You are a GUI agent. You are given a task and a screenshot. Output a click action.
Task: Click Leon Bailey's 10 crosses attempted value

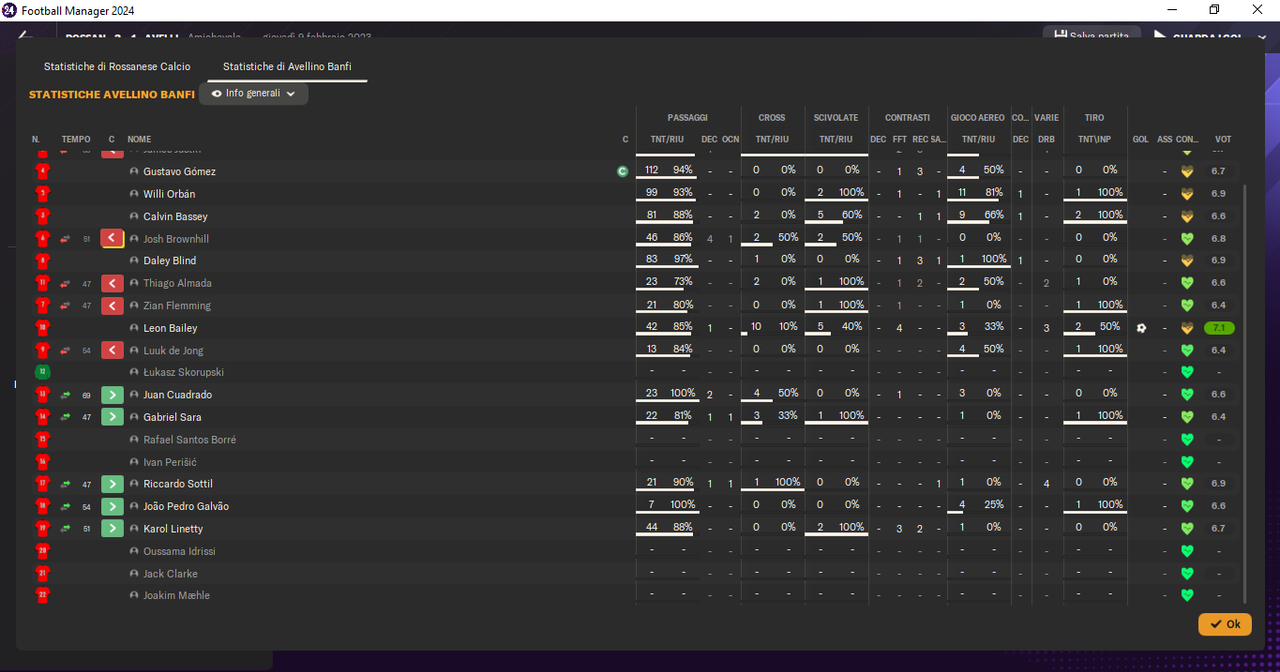pyautogui.click(x=757, y=327)
